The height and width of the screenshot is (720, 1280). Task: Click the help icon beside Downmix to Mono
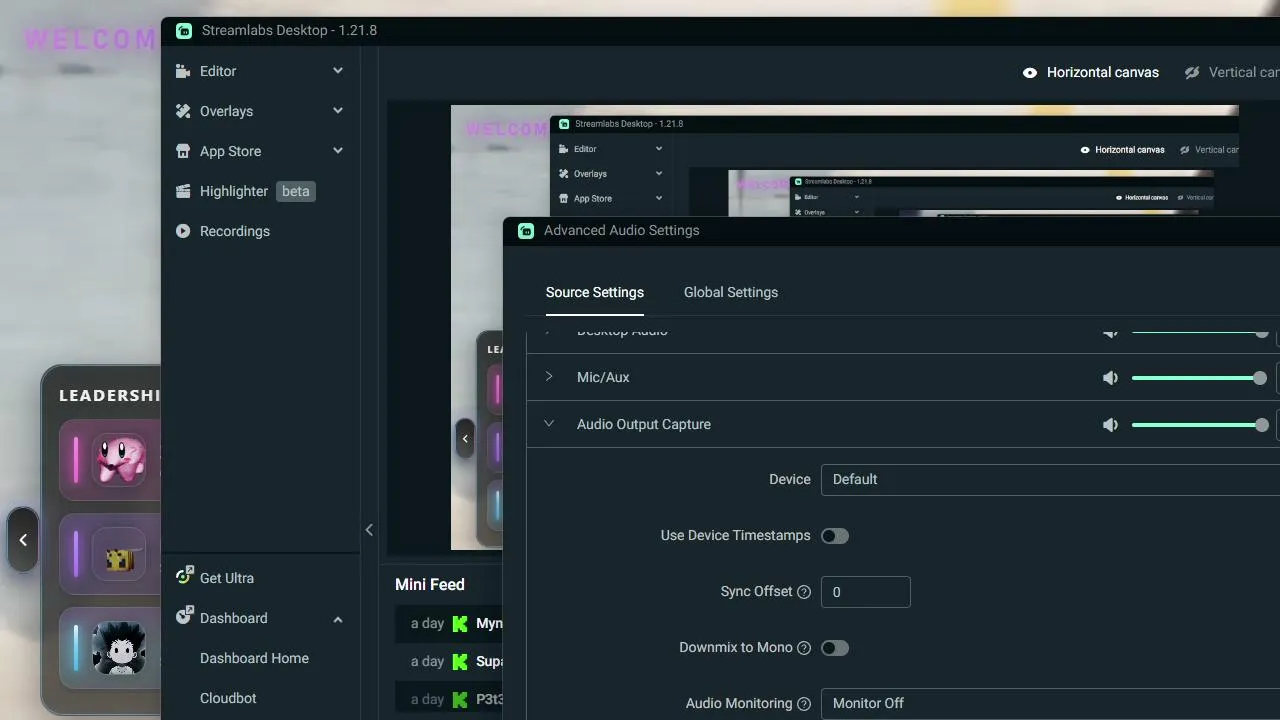[804, 648]
